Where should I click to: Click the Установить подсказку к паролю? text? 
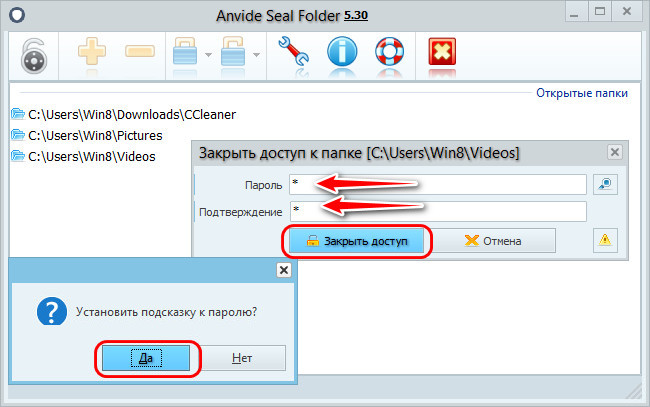coord(166,312)
